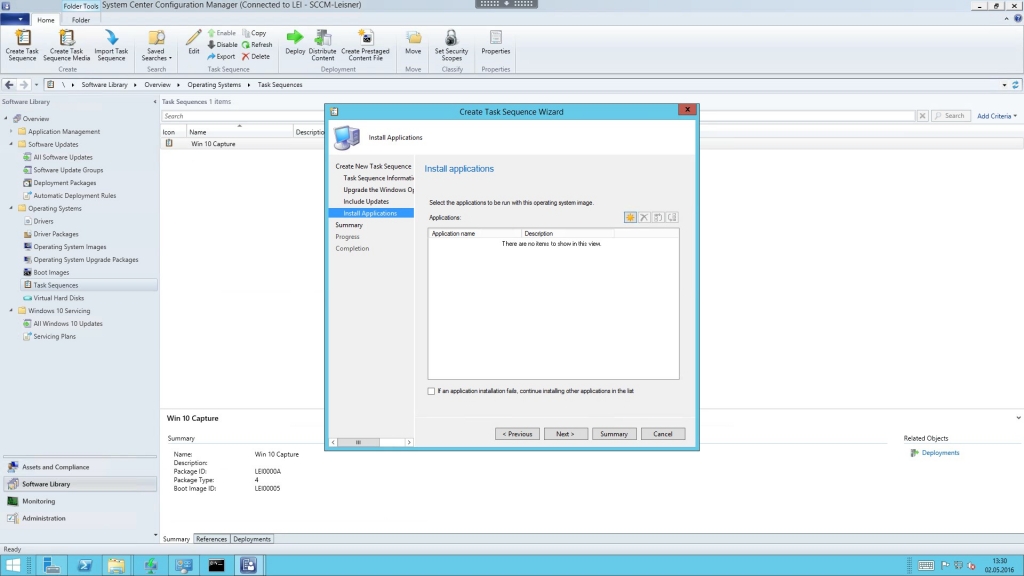Open Administration workspace
The width and height of the screenshot is (1024, 576).
click(80, 518)
